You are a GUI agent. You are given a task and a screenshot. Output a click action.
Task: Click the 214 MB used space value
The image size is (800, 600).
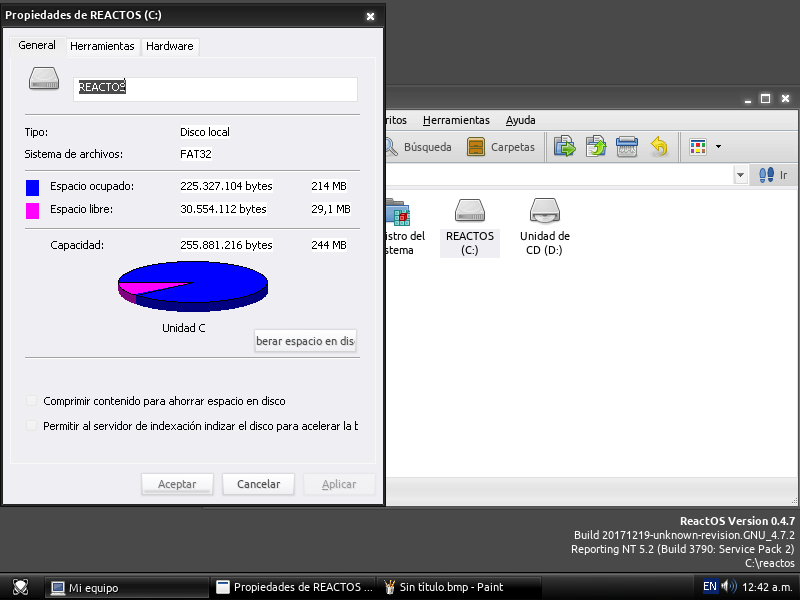coord(329,186)
